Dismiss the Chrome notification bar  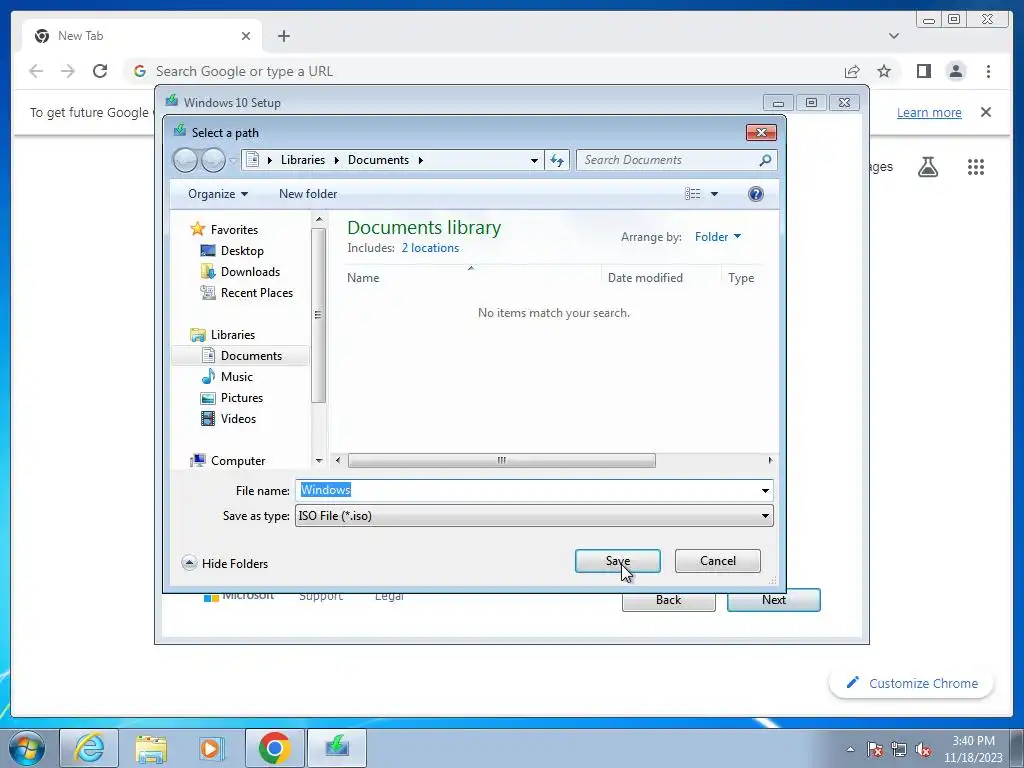tap(985, 112)
